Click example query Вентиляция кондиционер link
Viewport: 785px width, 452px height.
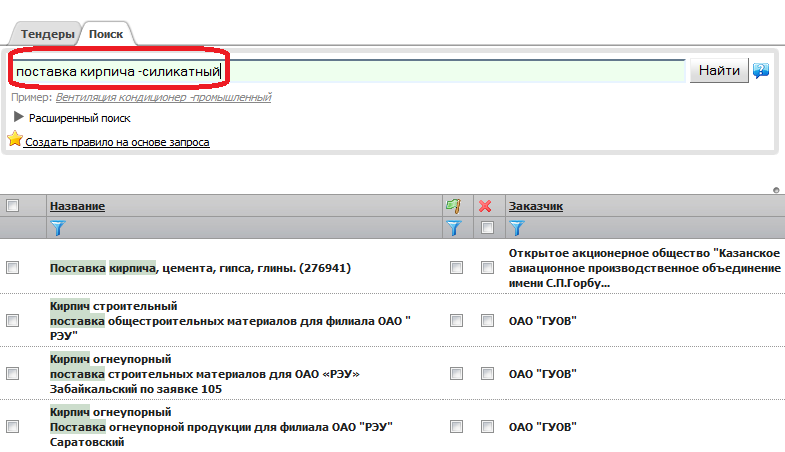tap(163, 97)
